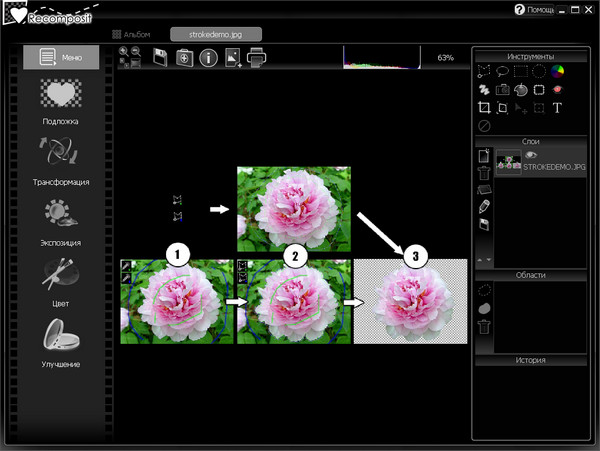Viewport: 600px width, 451px height.
Task: Open the image info icon
Action: [x=209, y=58]
